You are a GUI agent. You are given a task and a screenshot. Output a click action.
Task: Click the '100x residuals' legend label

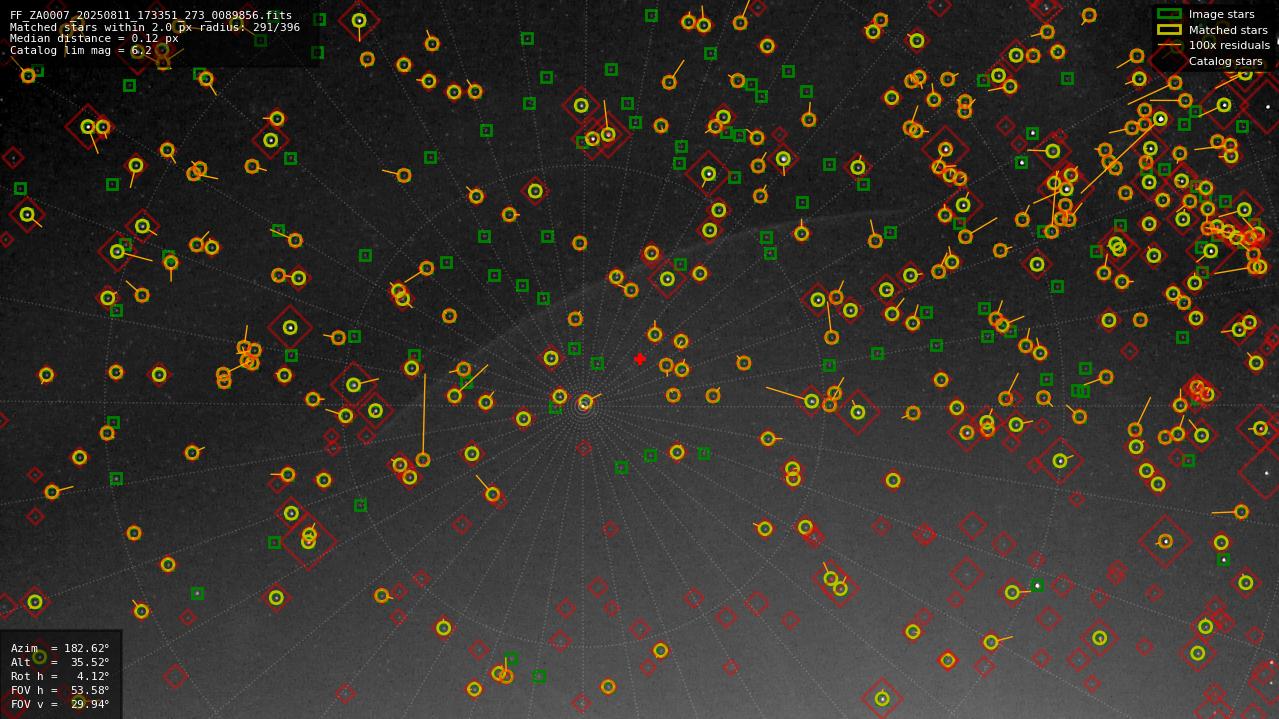point(1229,46)
